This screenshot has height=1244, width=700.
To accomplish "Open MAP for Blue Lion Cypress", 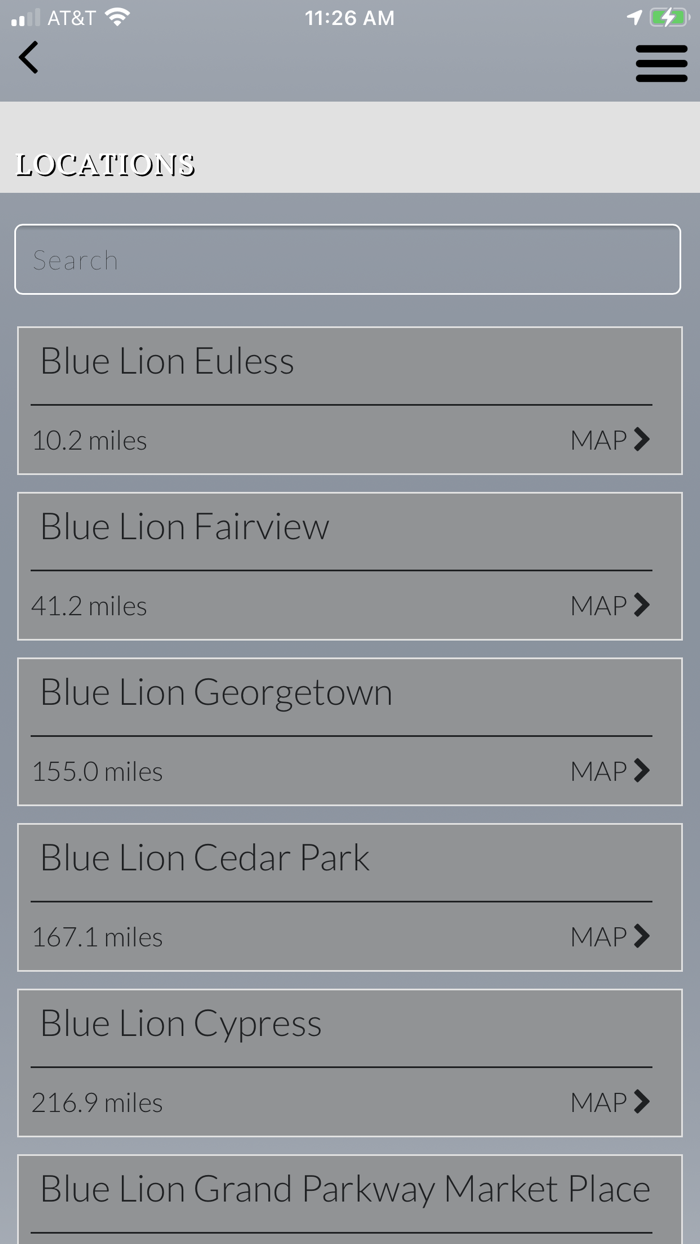I will pos(610,1102).
